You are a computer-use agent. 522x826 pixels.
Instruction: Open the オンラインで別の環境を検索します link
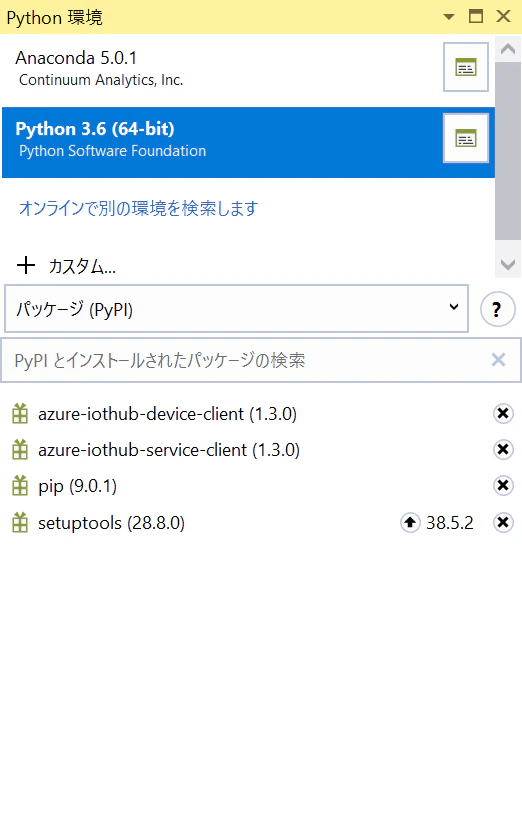coord(139,209)
